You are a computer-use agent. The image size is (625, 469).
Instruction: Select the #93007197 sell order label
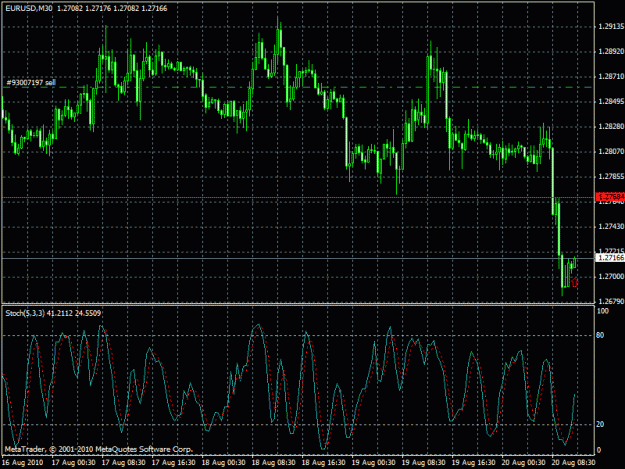[31, 83]
